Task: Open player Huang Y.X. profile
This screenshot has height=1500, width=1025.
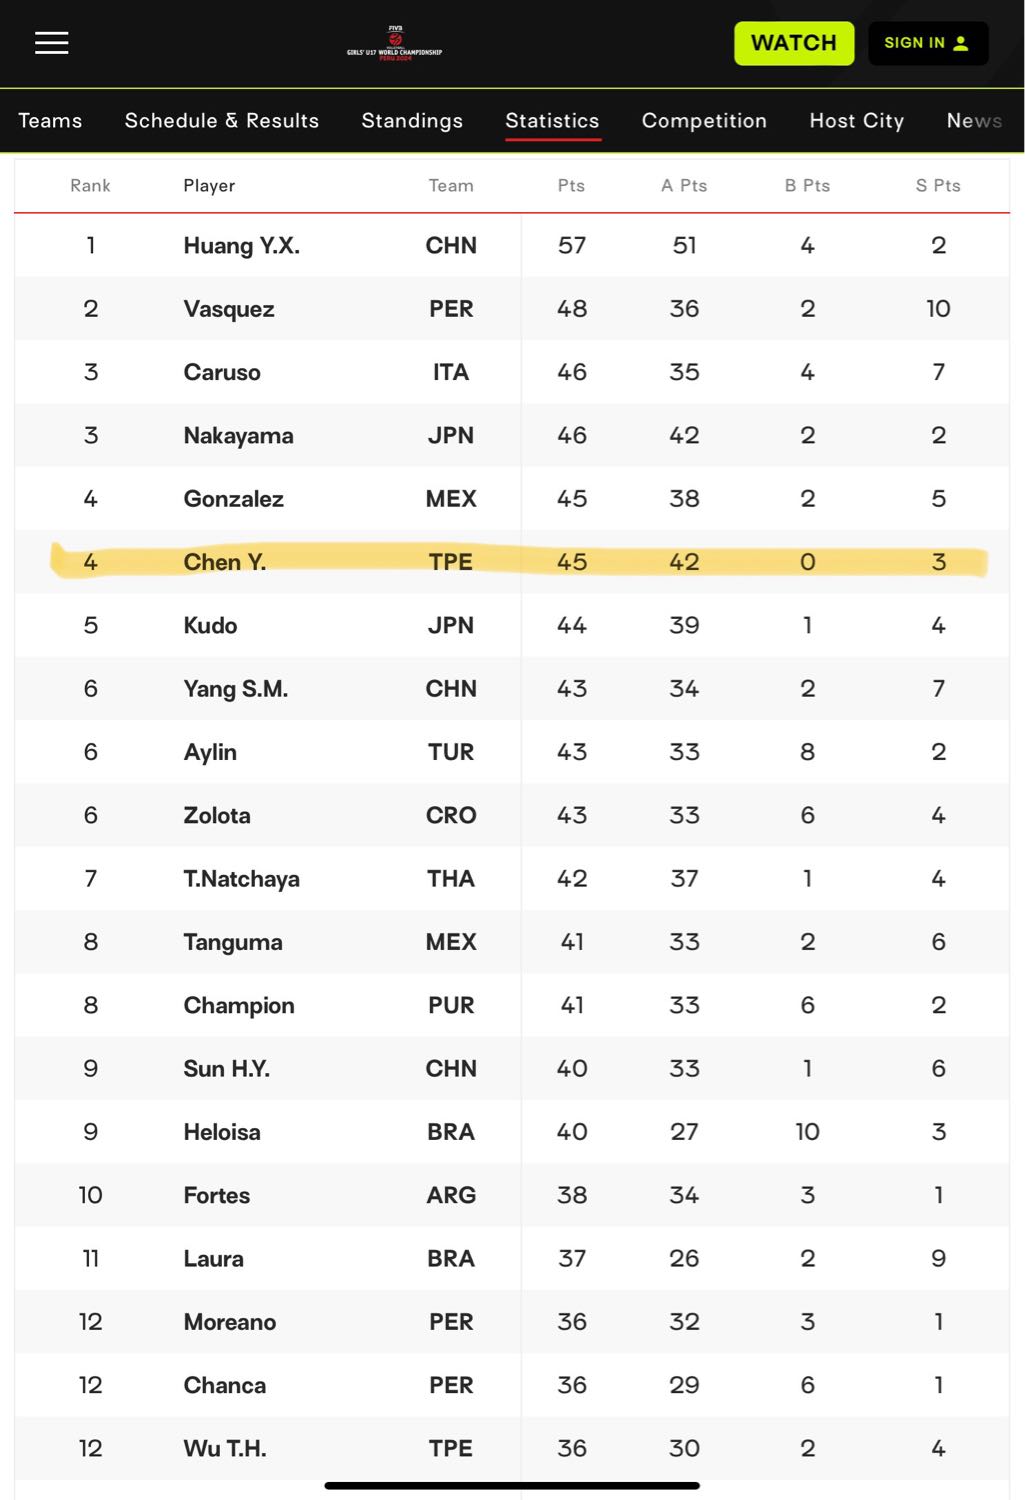Action: click(x=241, y=245)
